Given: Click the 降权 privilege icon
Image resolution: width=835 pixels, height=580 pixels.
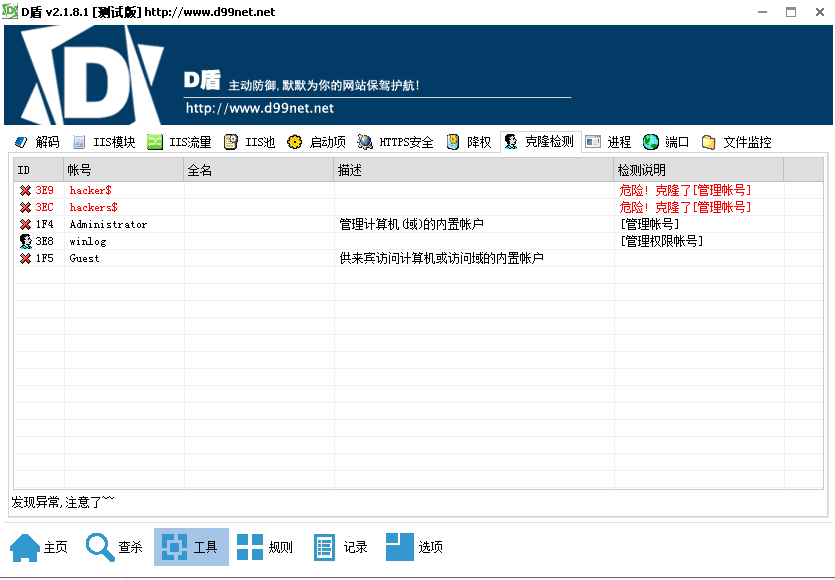Looking at the screenshot, I should click(x=453, y=142).
